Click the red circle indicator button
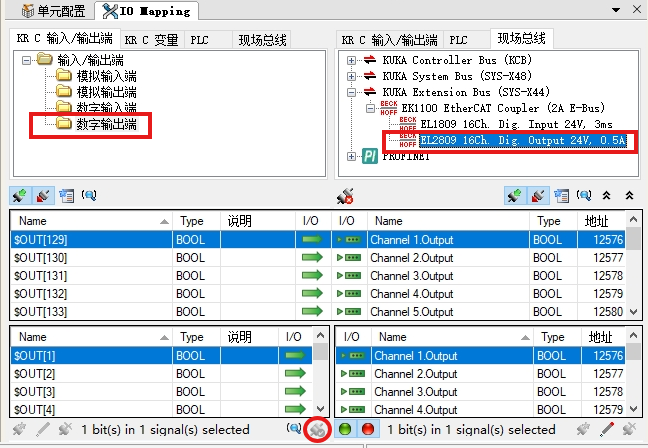Image resolution: width=648 pixels, height=448 pixels. pyautogui.click(x=367, y=429)
